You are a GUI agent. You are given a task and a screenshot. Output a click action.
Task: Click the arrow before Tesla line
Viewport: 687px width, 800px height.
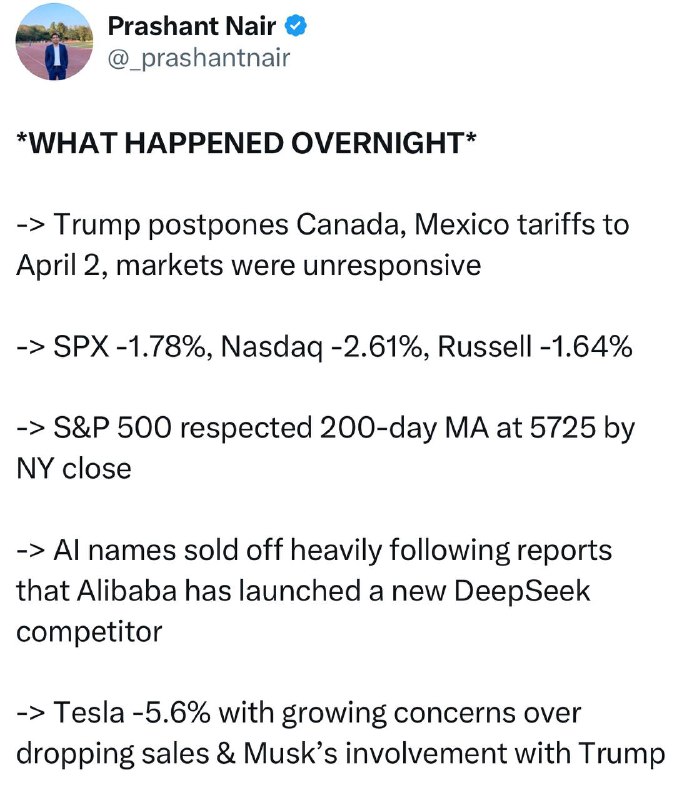31,714
